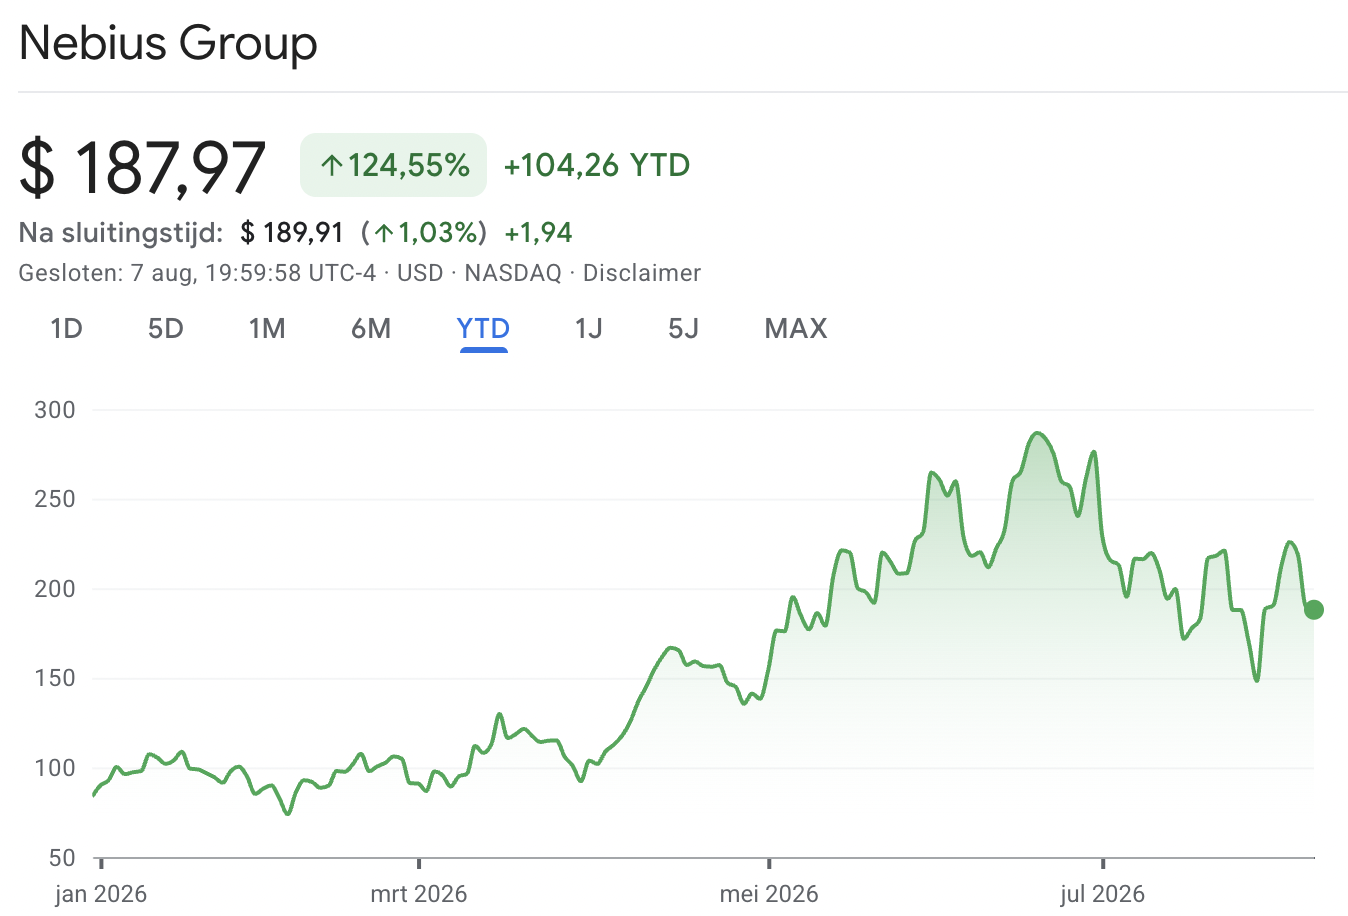The height and width of the screenshot is (916, 1348).
Task: Click the after-hours up arrow icon
Action: pyautogui.click(x=384, y=234)
